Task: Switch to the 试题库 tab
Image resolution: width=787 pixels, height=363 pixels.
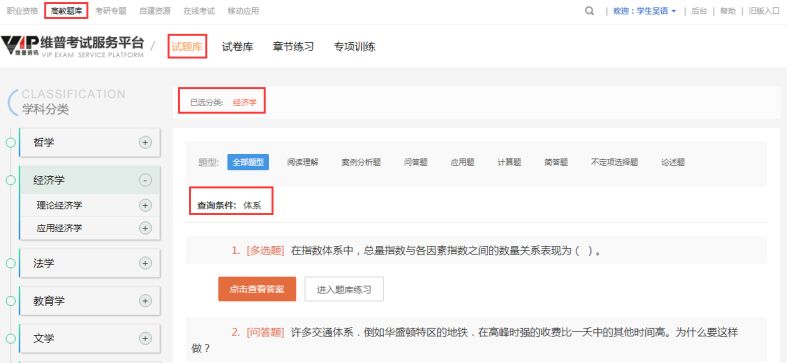Action: click(187, 47)
